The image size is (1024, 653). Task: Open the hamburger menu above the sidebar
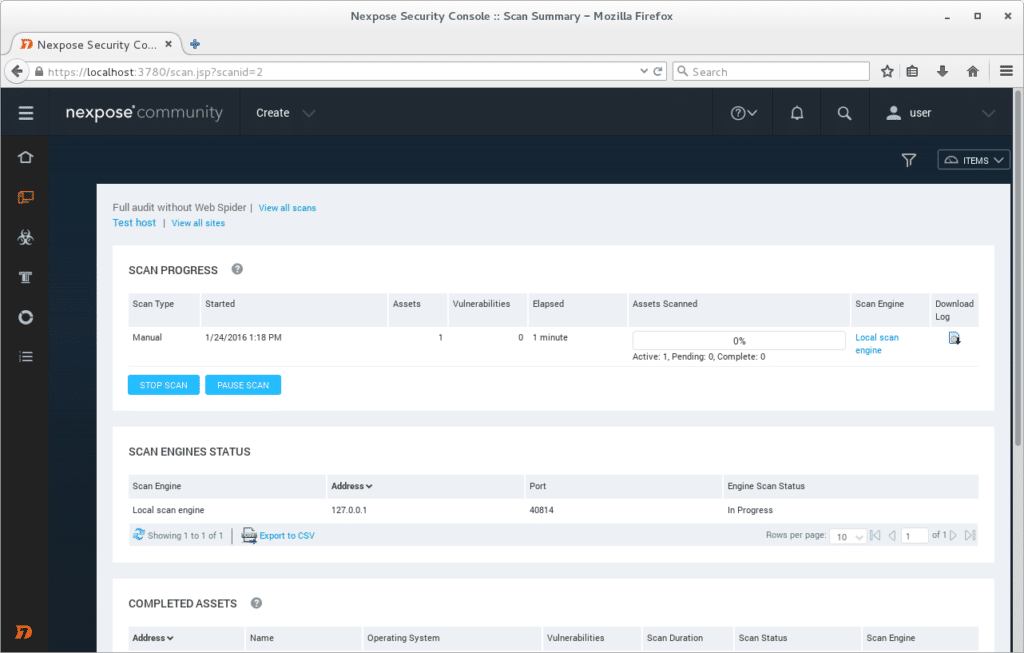(x=25, y=112)
